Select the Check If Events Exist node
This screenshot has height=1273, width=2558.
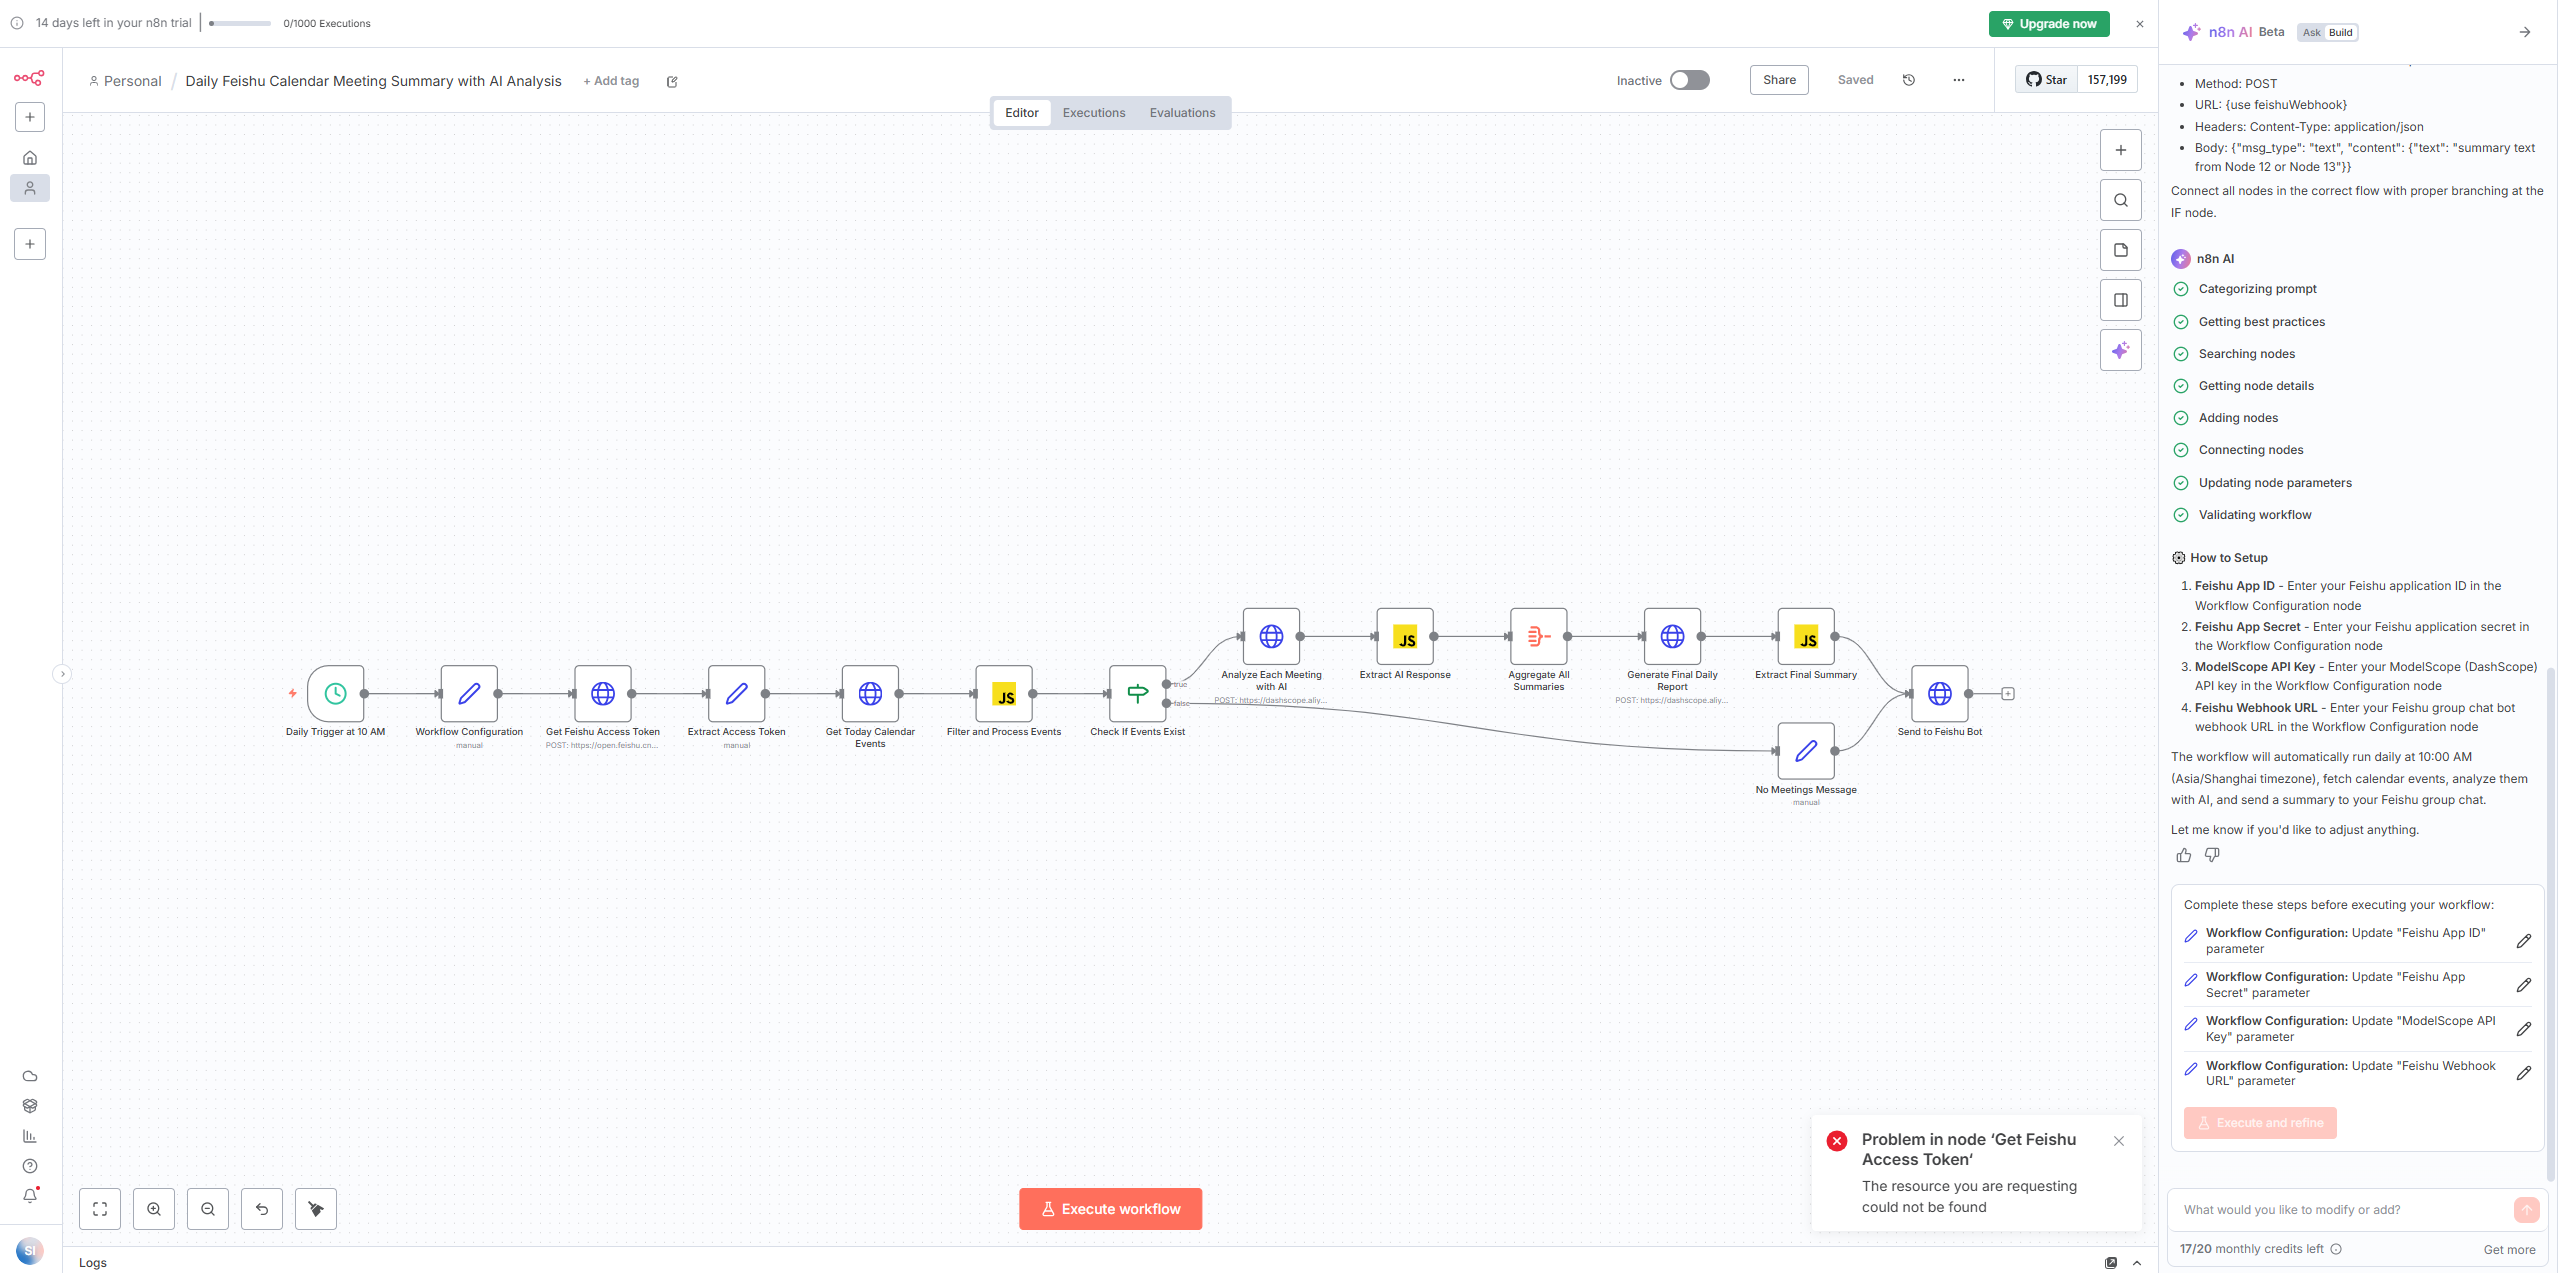[x=1137, y=693]
